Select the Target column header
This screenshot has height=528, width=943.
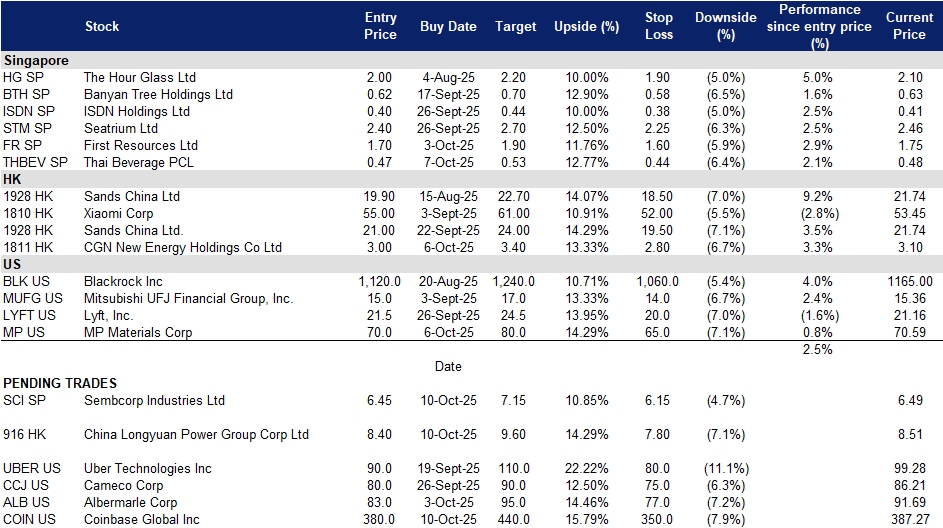click(515, 26)
